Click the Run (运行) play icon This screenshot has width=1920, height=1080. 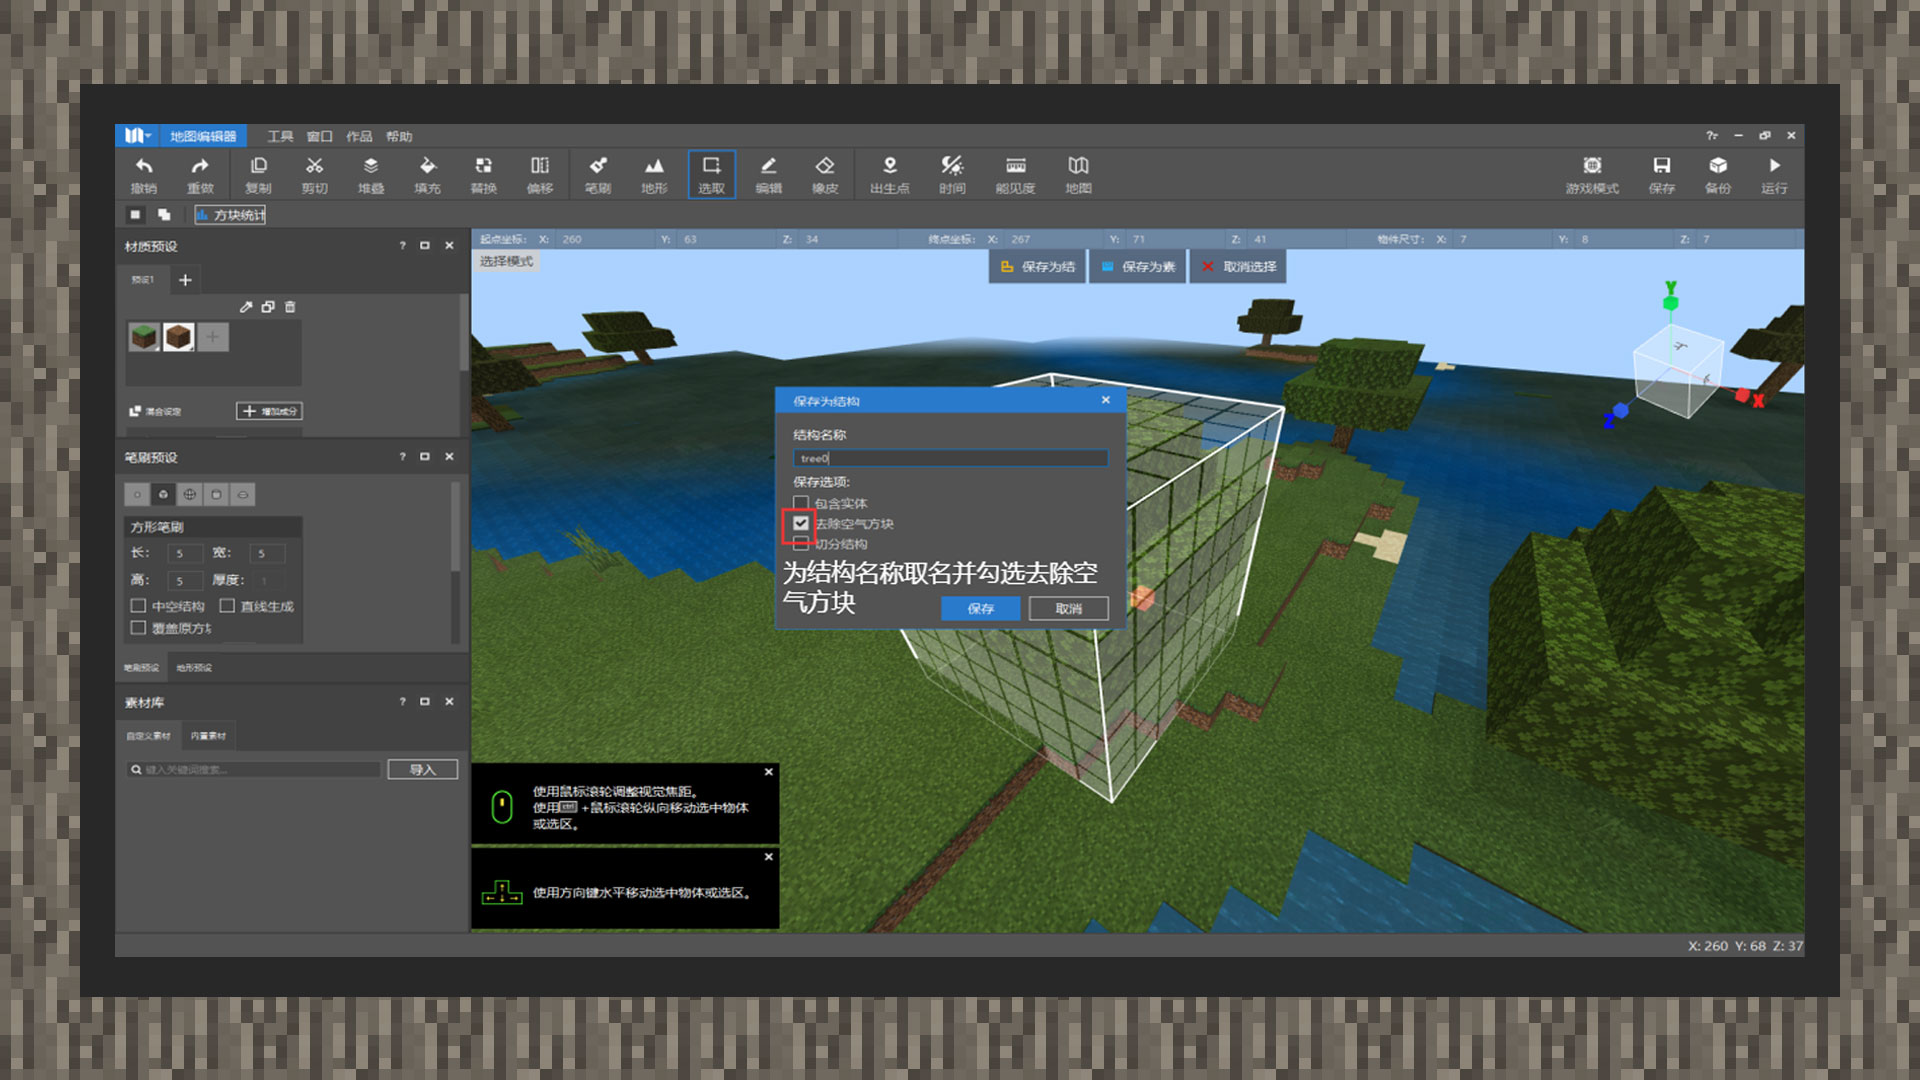tap(1774, 174)
